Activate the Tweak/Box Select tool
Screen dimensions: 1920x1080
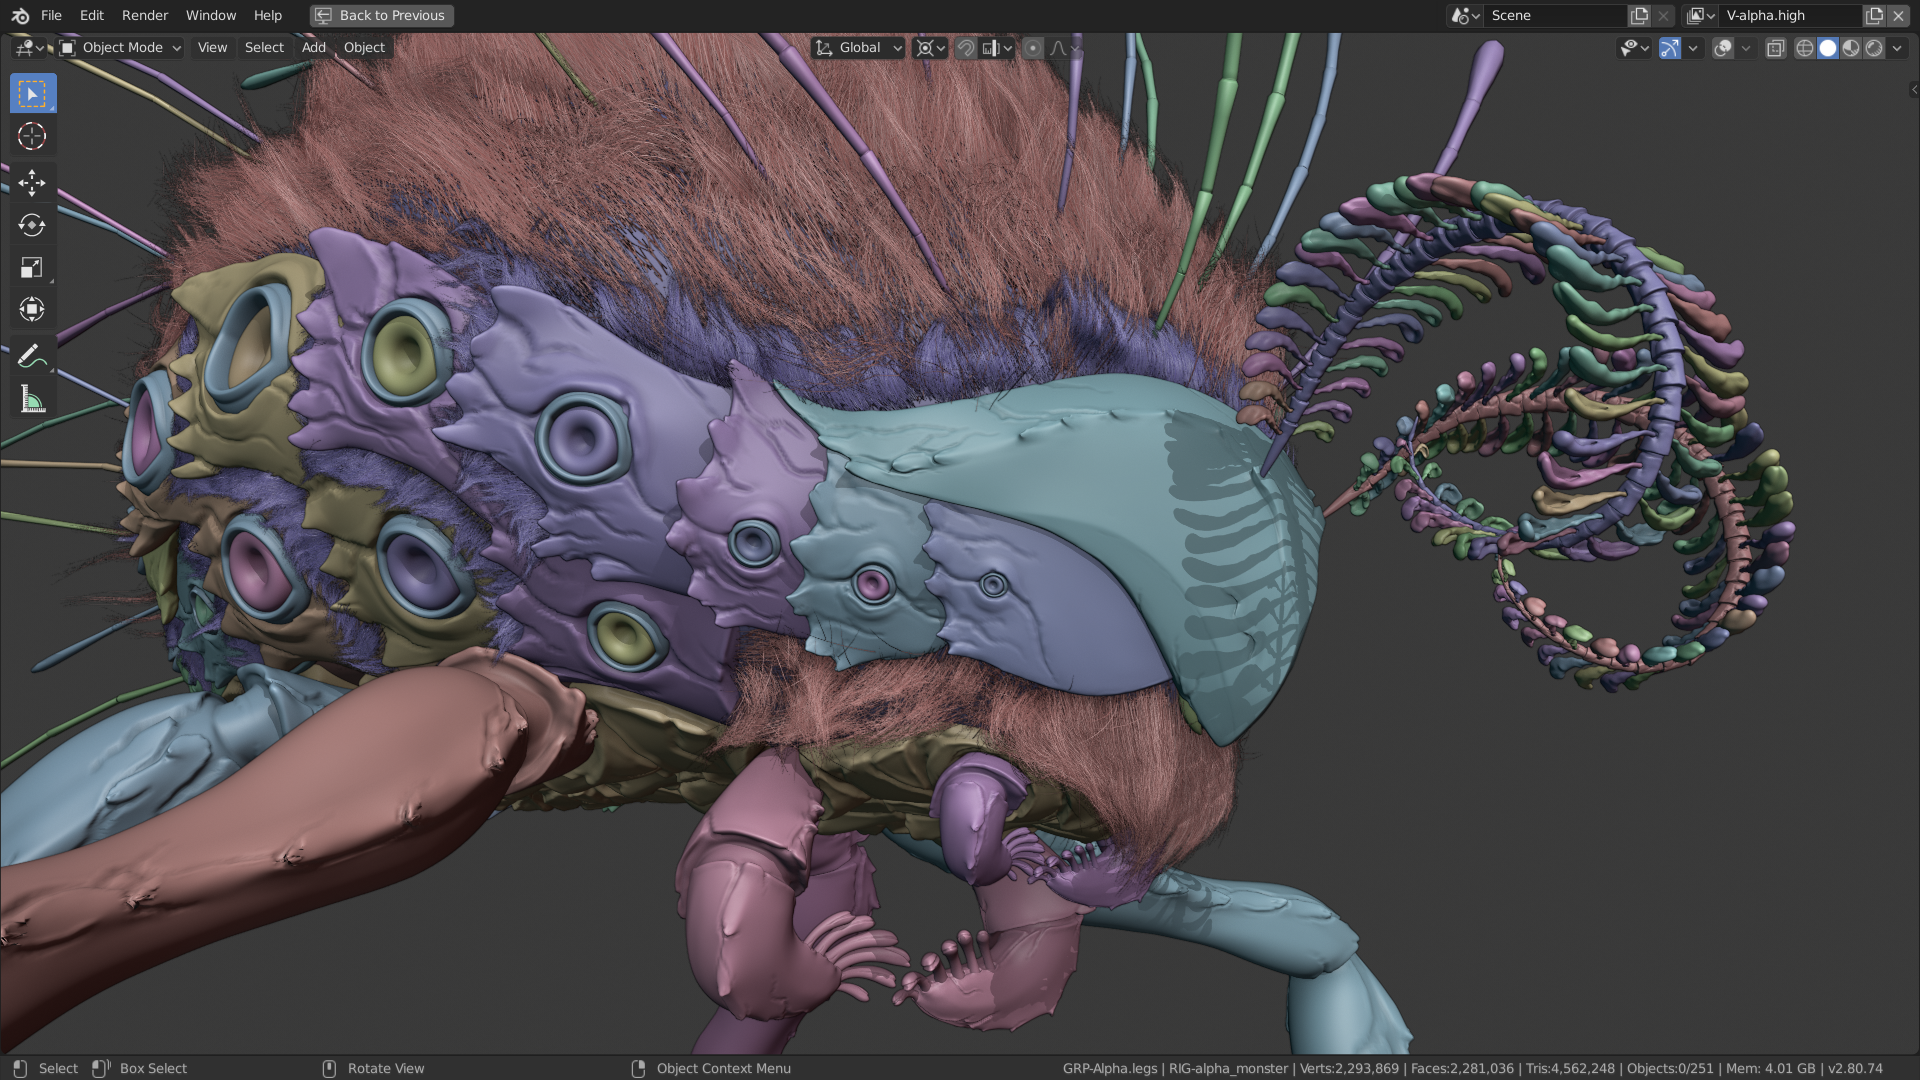[33, 93]
